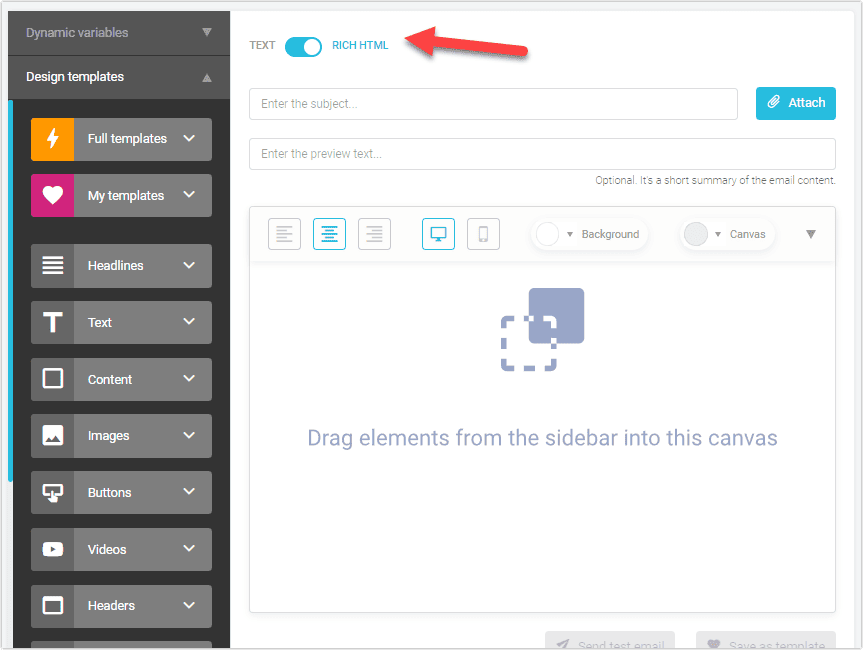Click the Videos play icon
864x651 pixels.
(52, 550)
